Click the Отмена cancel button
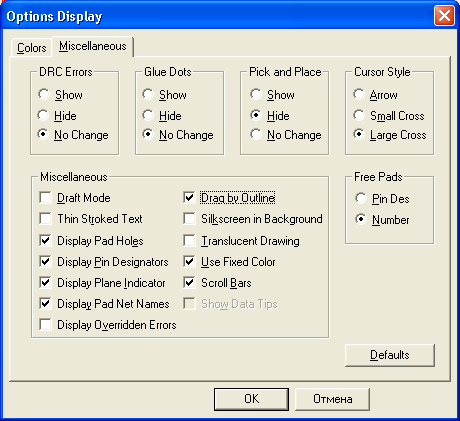The image size is (460, 421). point(332,399)
